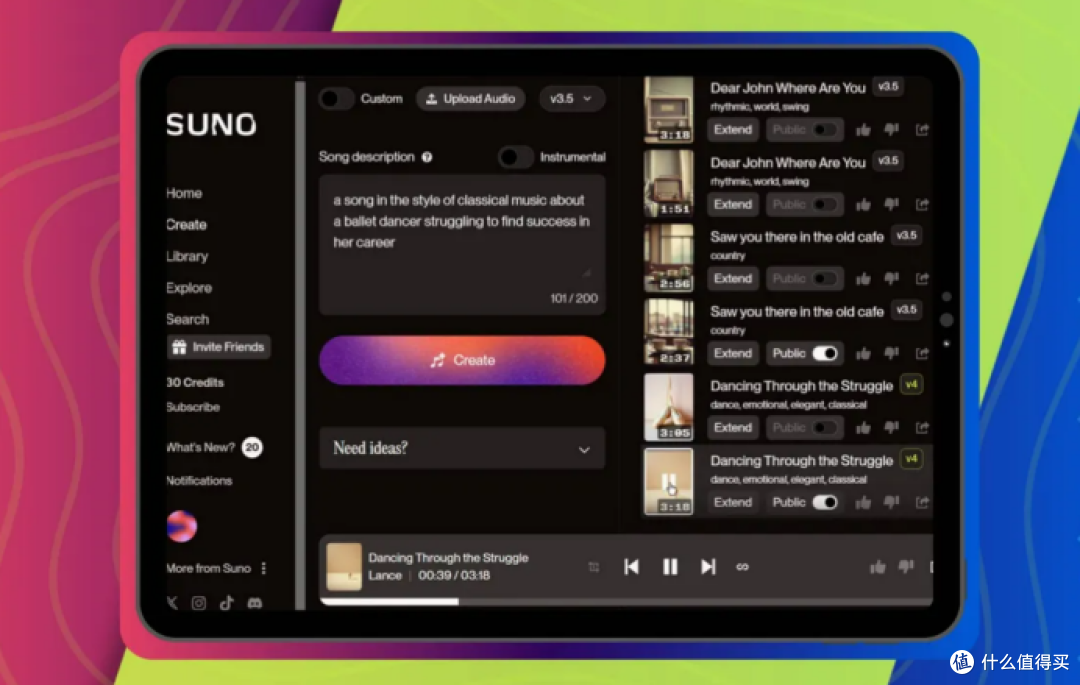Extend Dear John Where Are You 1:51
This screenshot has height=685, width=1080.
(733, 204)
